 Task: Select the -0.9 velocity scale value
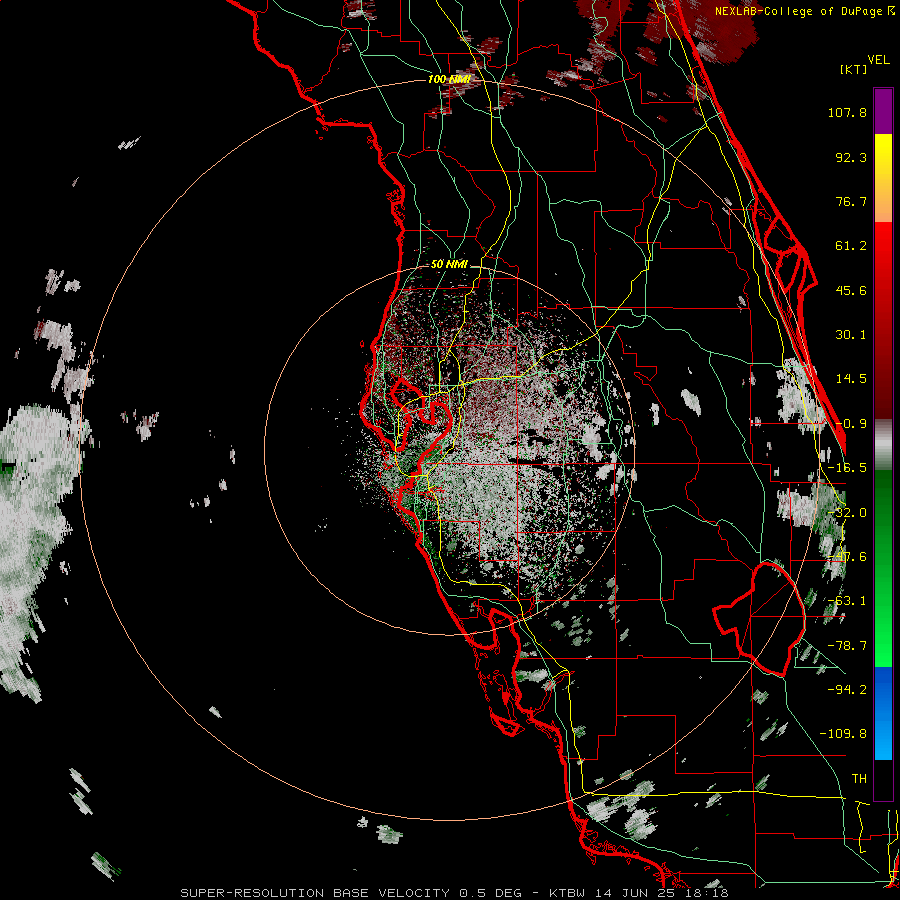851,424
